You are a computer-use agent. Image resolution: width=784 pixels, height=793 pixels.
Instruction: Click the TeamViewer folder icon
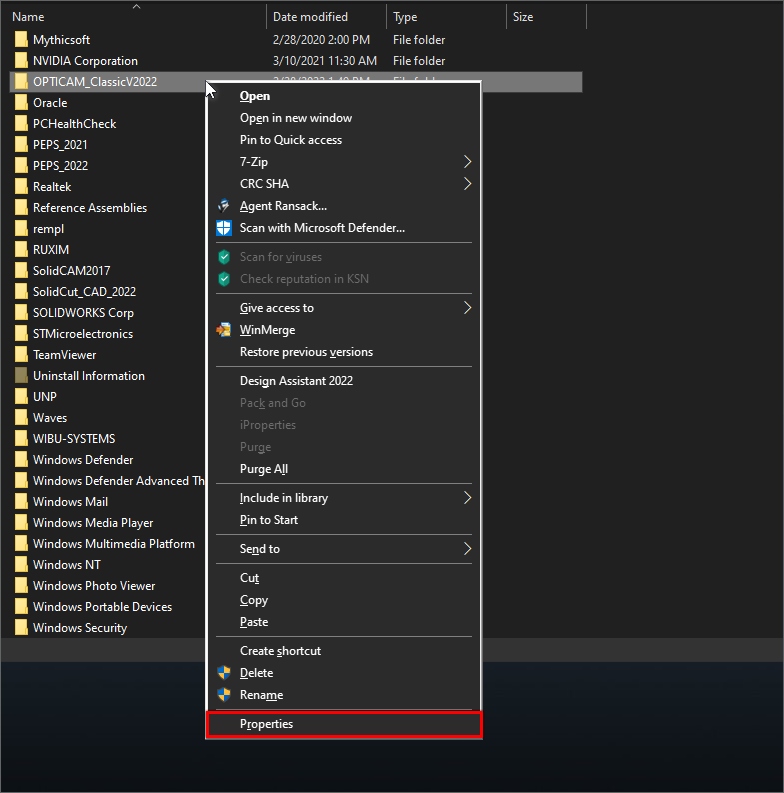pos(21,355)
